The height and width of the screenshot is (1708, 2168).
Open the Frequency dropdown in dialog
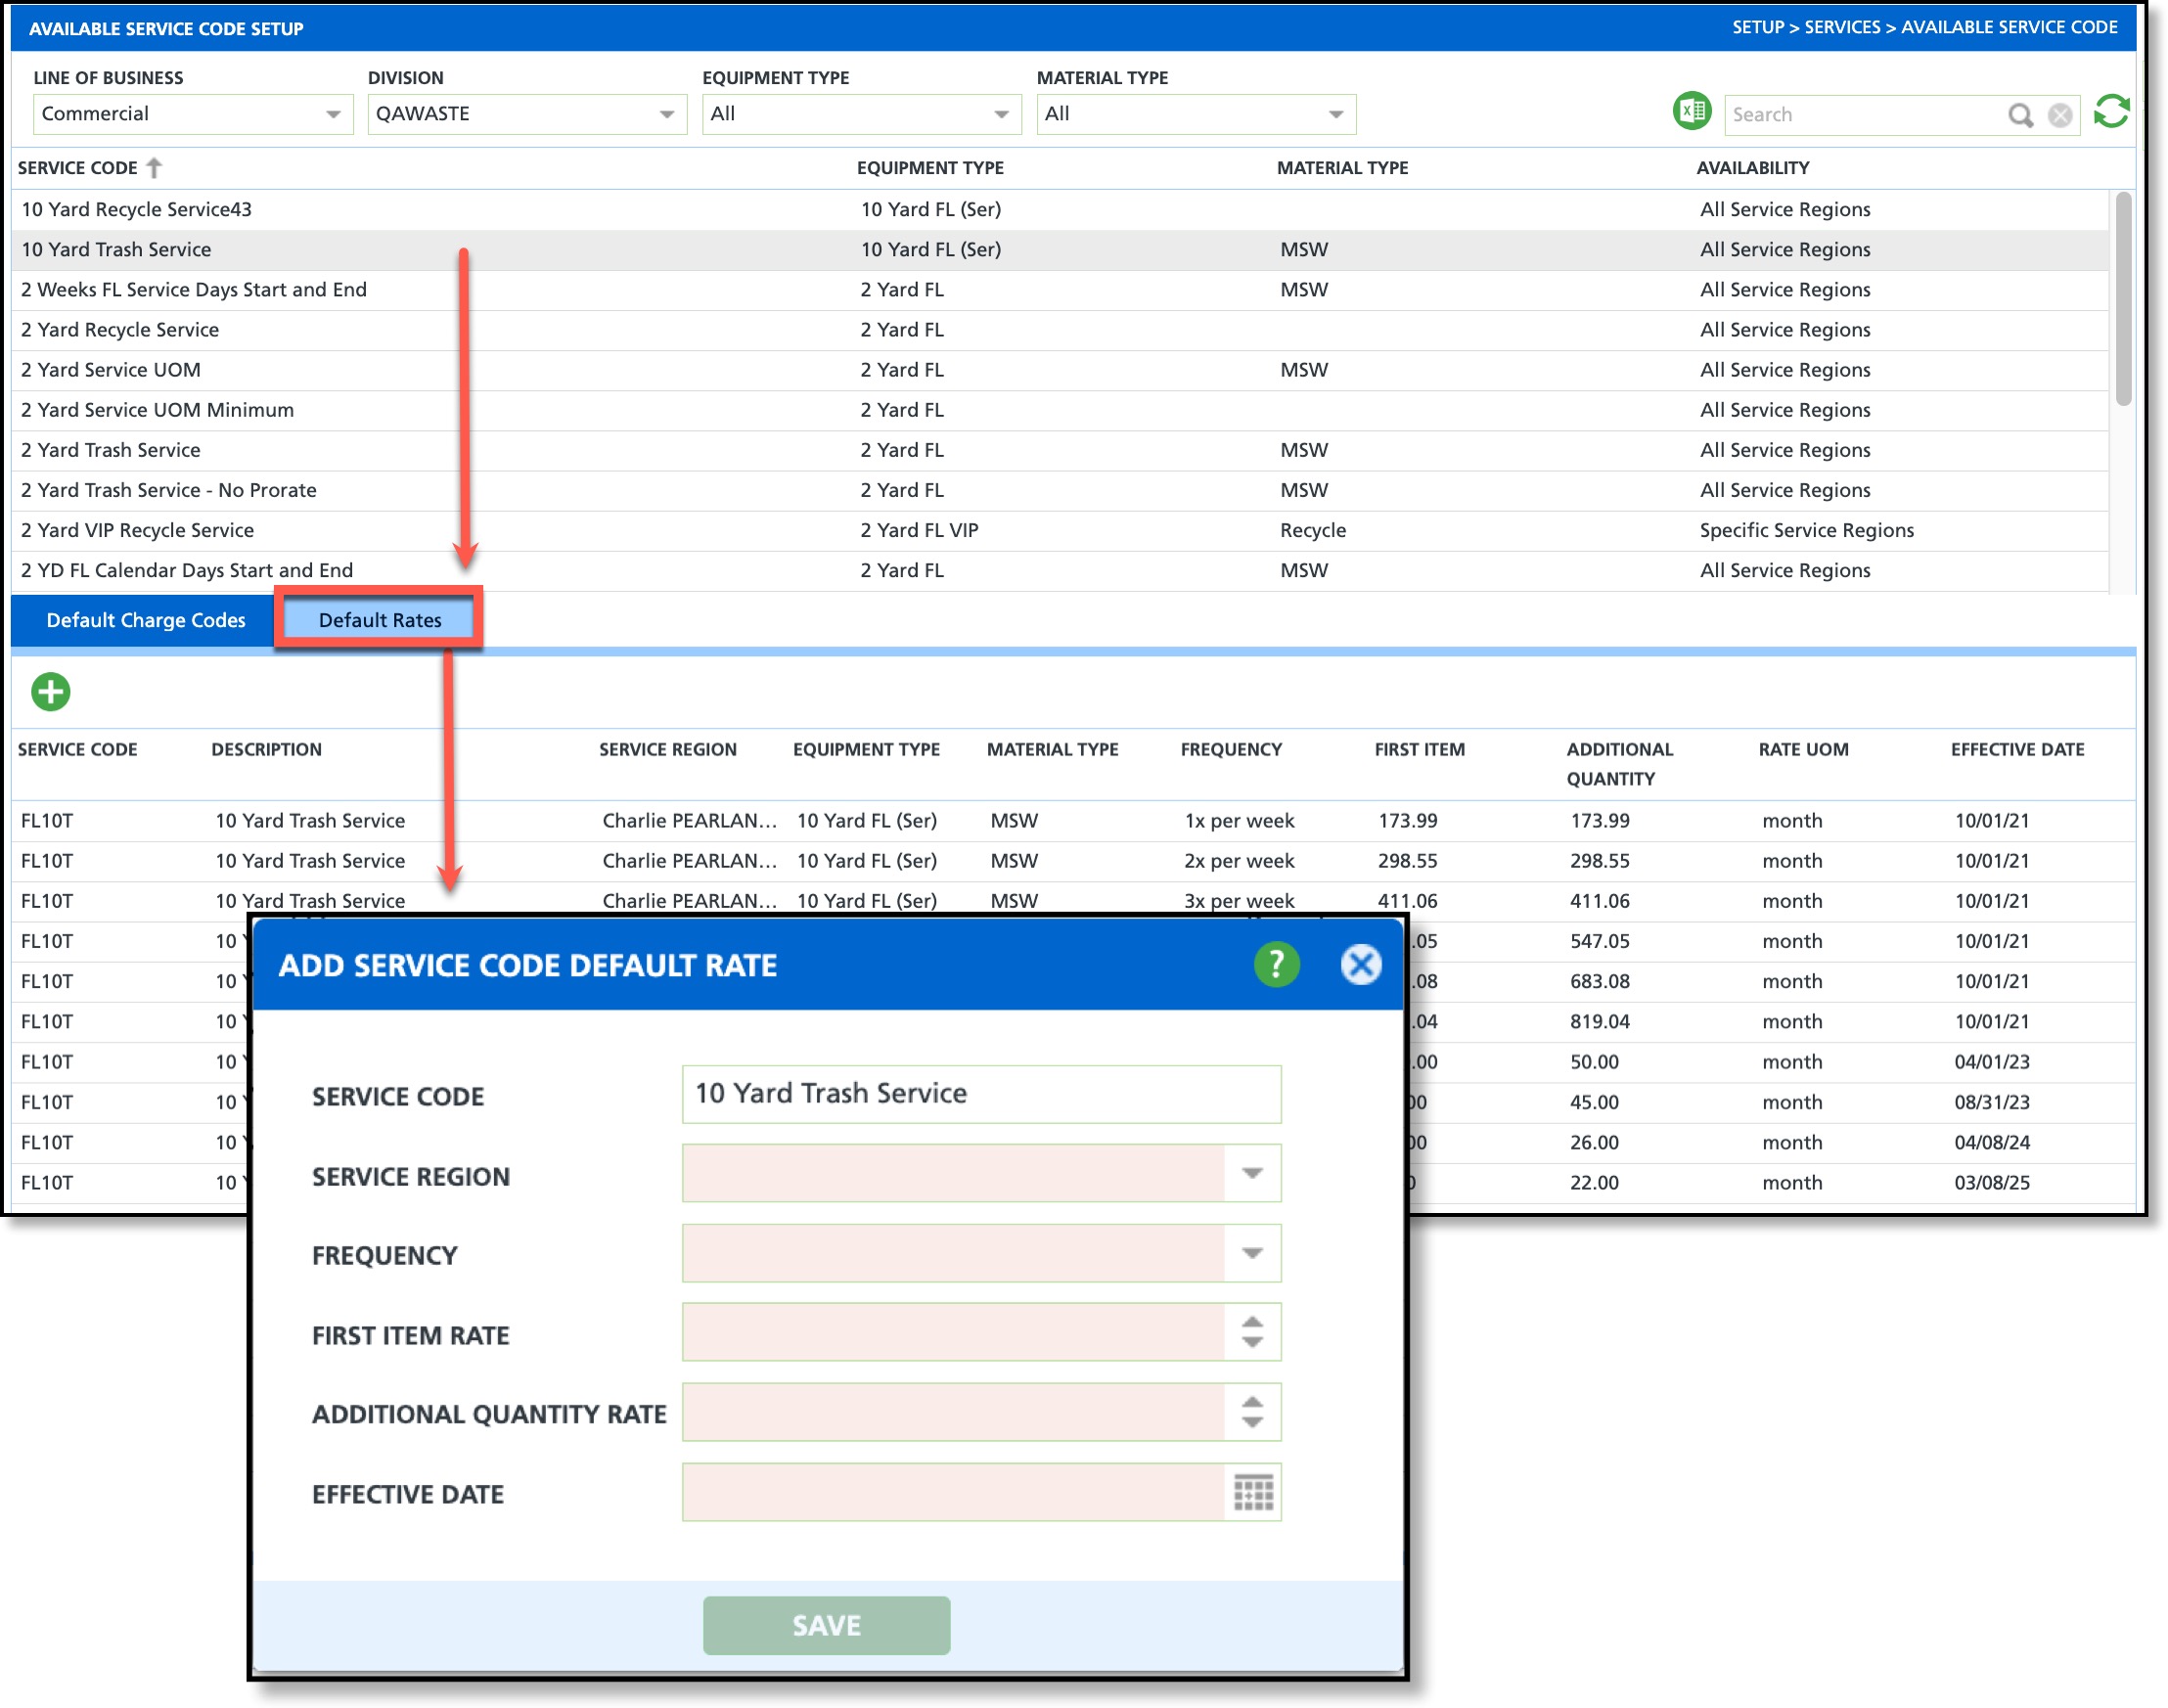pyautogui.click(x=1252, y=1253)
